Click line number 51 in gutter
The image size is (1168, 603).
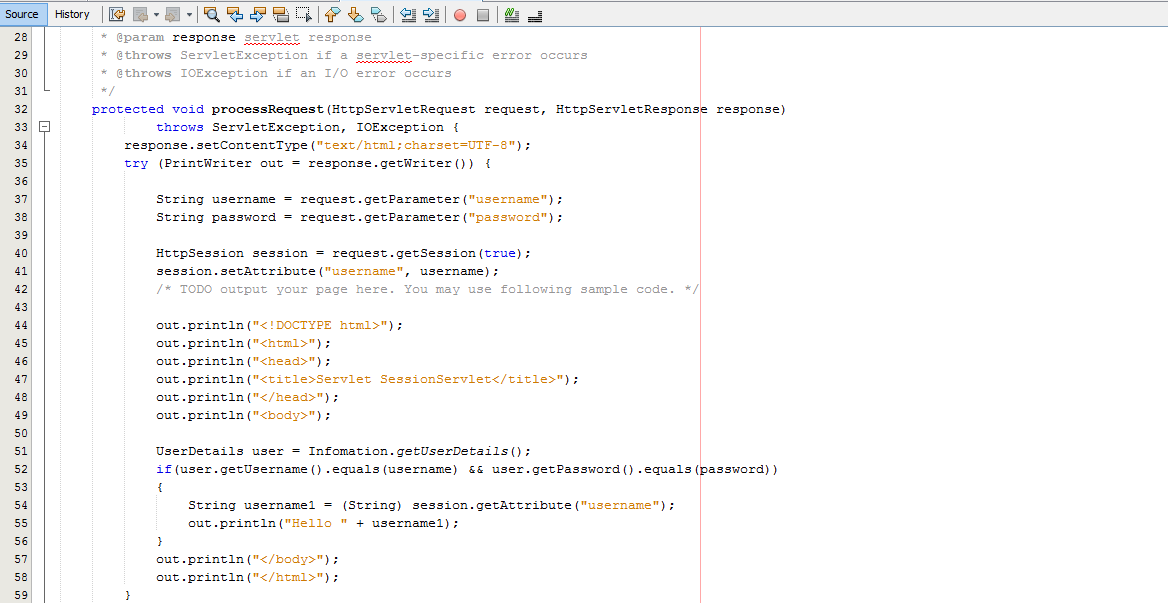coord(21,451)
